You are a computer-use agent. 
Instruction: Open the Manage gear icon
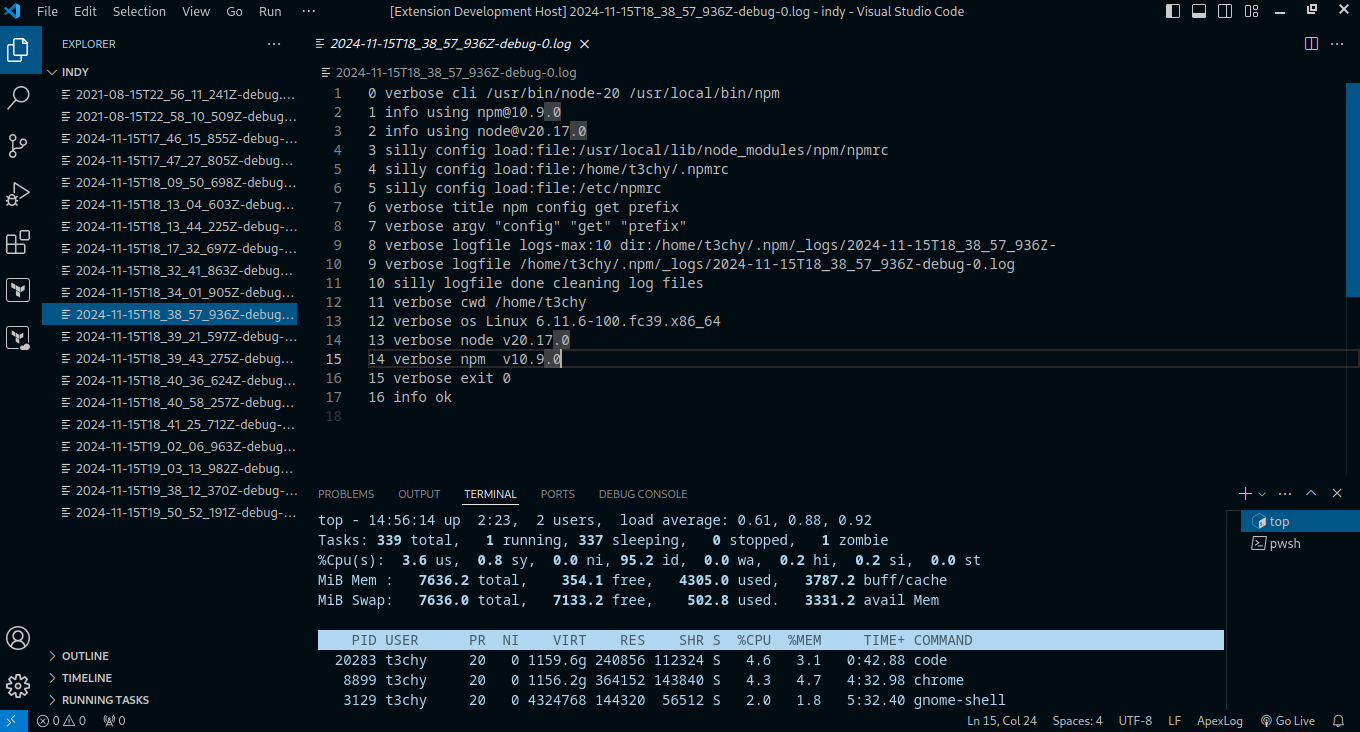pyautogui.click(x=18, y=686)
